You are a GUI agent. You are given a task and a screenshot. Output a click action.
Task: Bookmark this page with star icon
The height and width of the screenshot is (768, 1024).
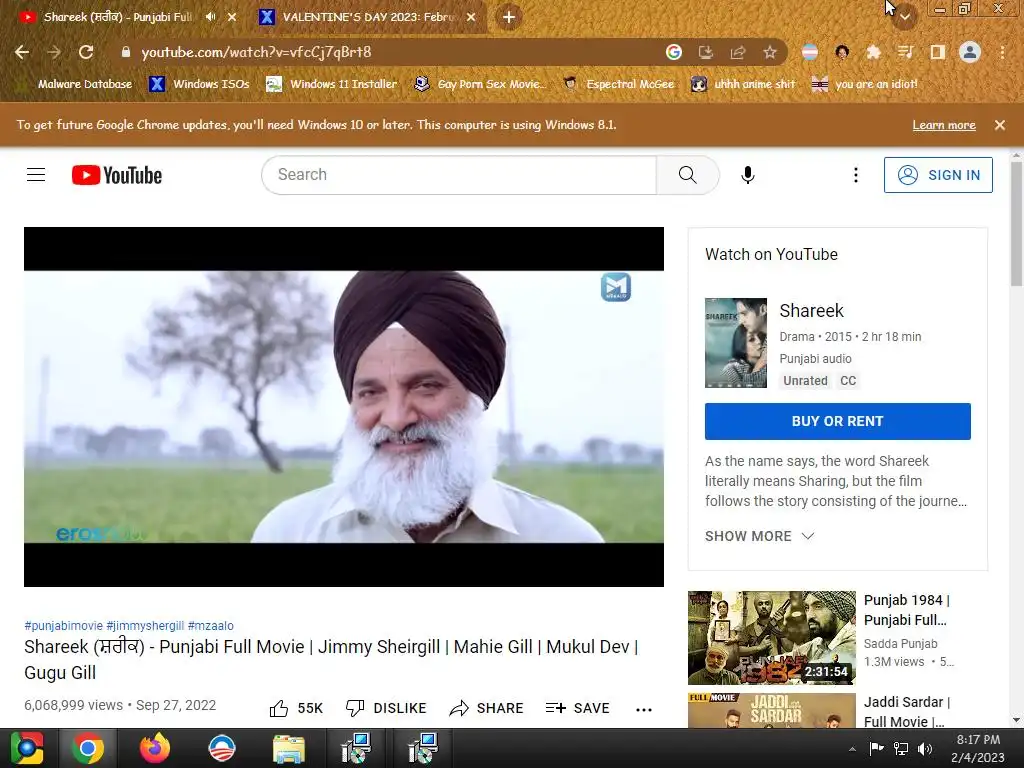(770, 52)
